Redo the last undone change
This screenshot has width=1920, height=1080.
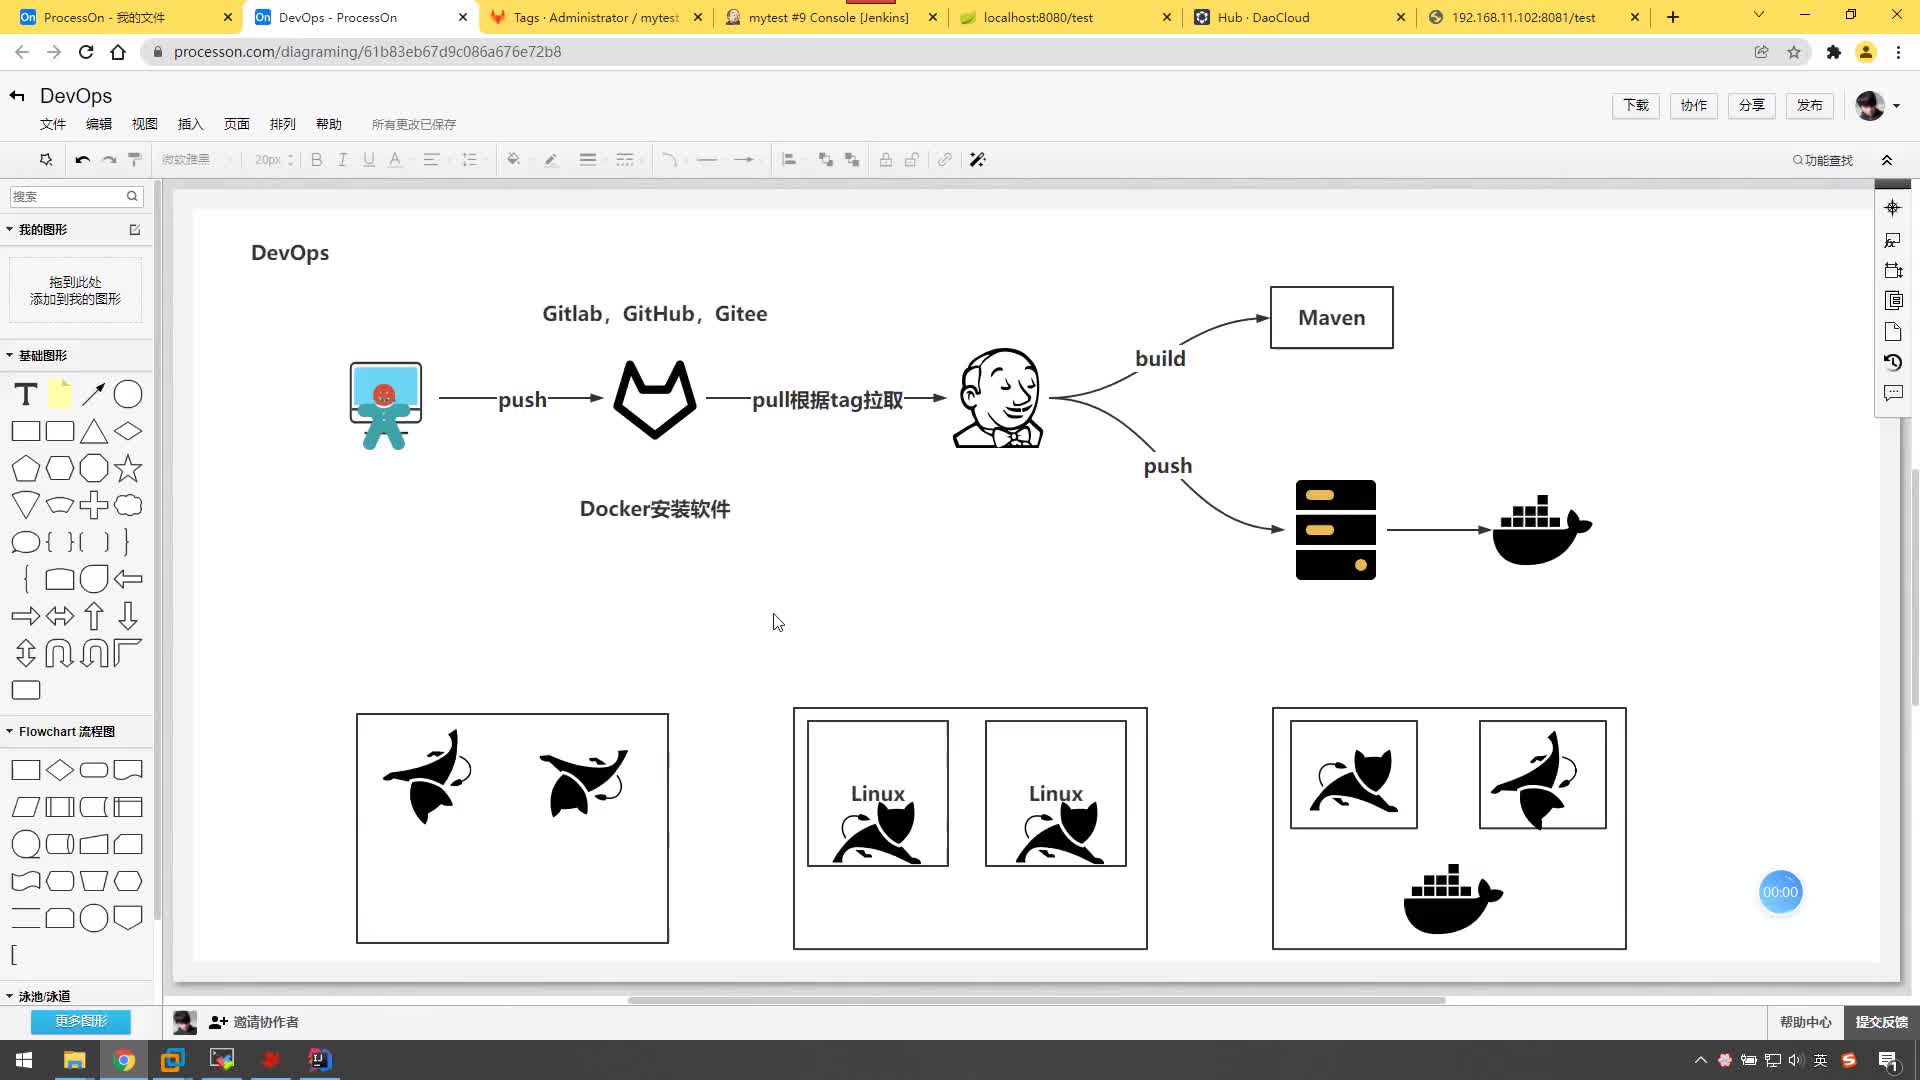(109, 160)
